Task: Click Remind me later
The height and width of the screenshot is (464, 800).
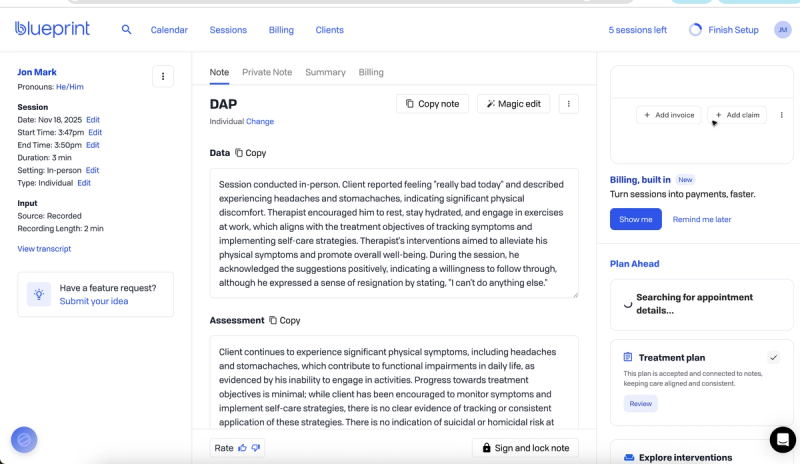Action: point(702,219)
